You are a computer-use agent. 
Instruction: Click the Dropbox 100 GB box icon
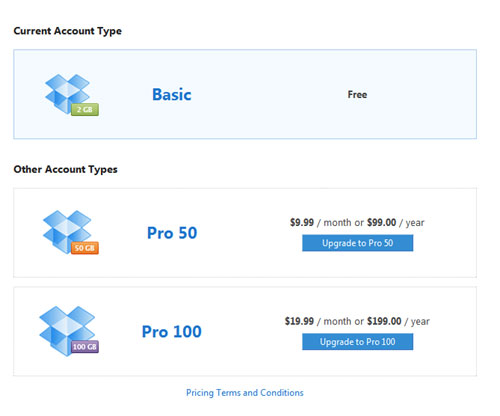(69, 331)
